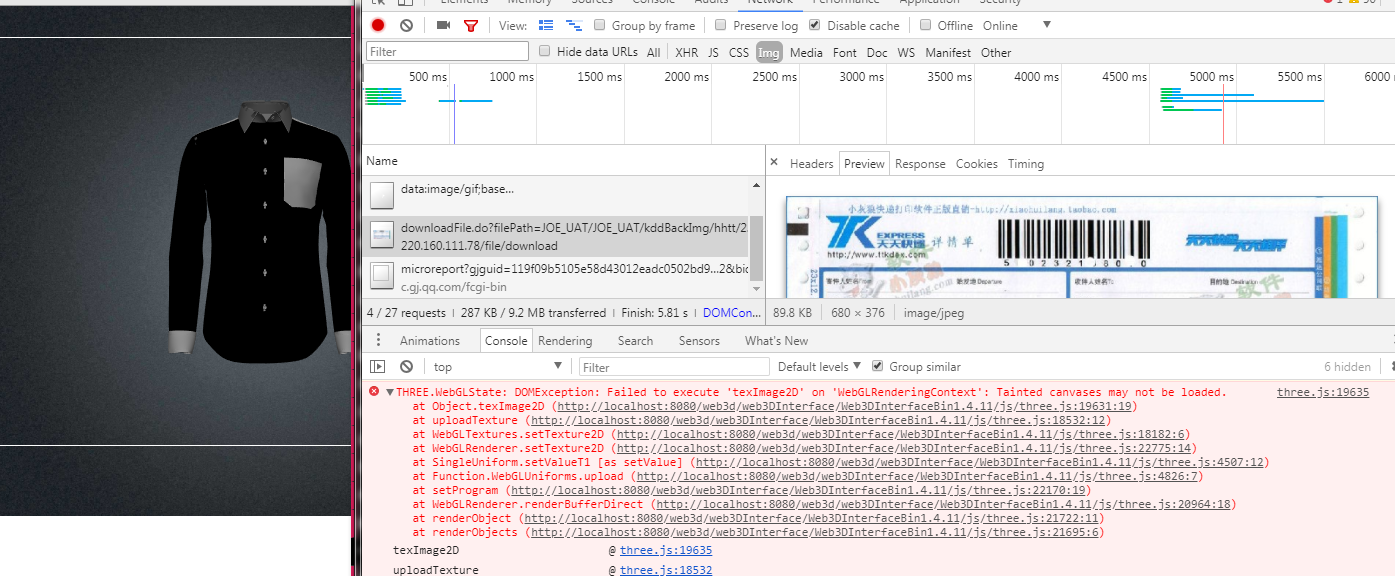Filter requests by JS
1395x576 pixels.
coord(713,52)
